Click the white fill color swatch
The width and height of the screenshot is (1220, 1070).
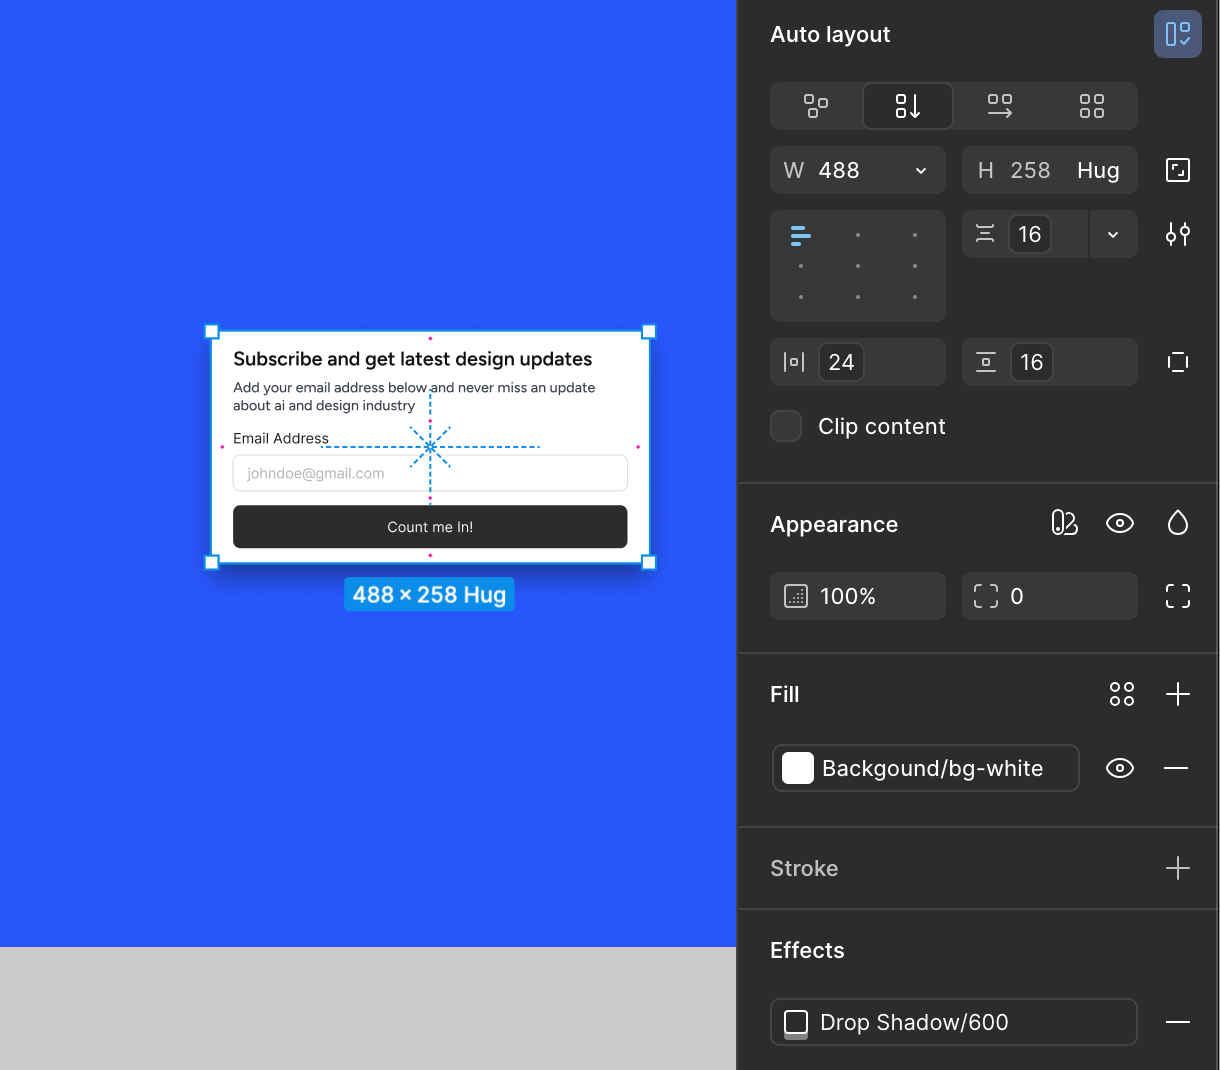(797, 768)
